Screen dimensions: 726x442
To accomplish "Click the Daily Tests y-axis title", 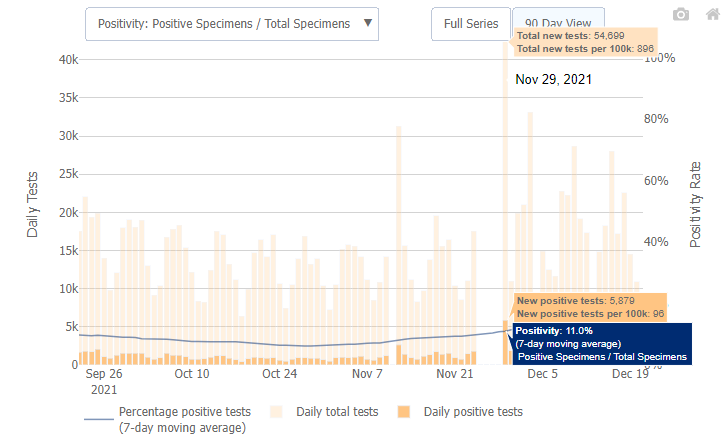I will point(33,203).
